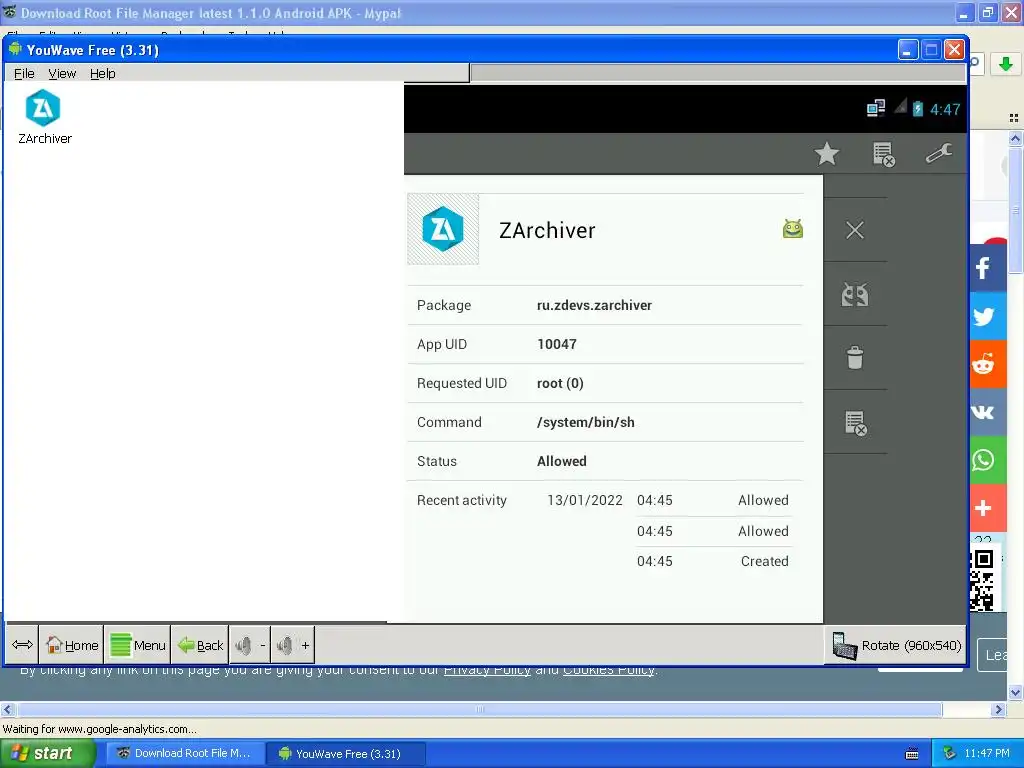Clear ZArchiver logs using the side list icon
The image size is (1024, 768).
(855, 423)
